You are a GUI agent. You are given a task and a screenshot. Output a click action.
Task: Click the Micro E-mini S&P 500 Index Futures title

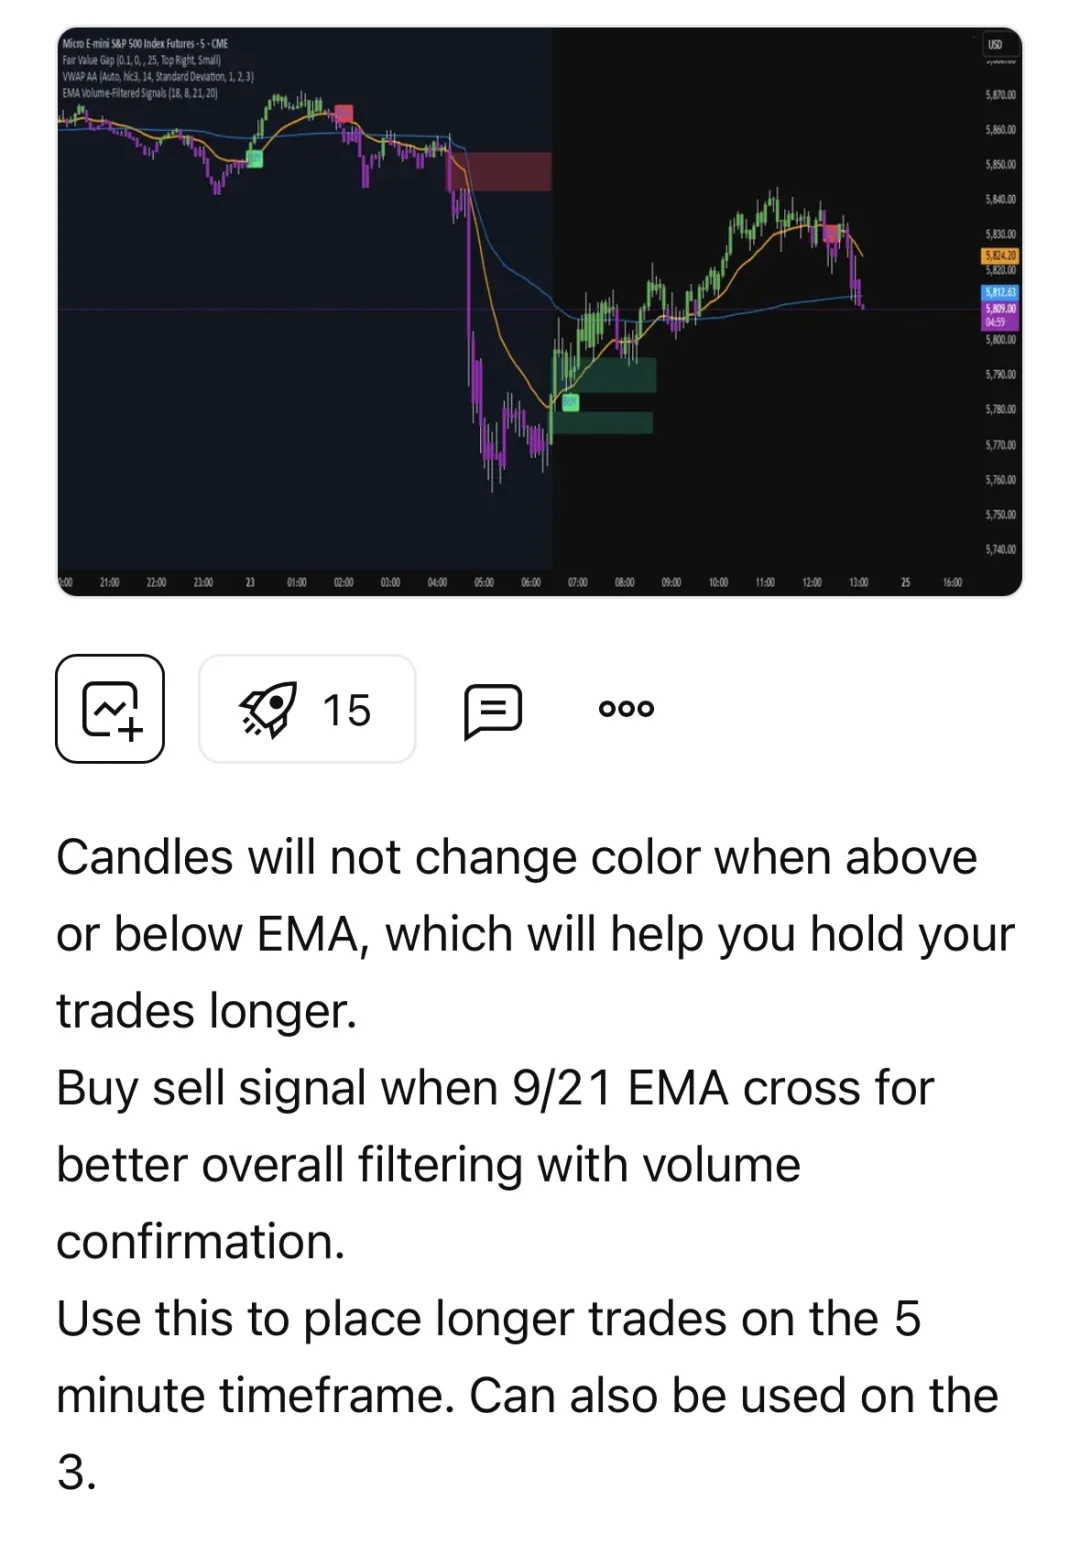145,43
